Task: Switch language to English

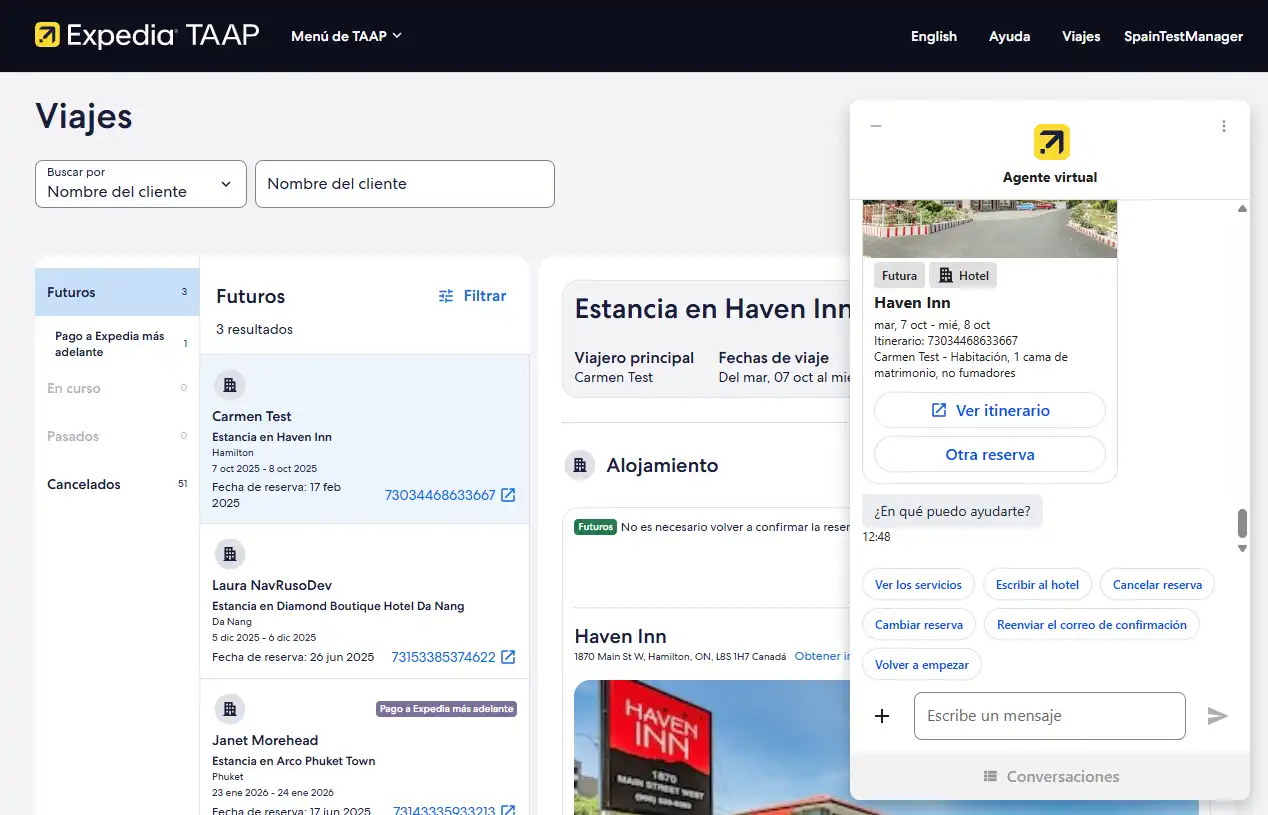Action: tap(934, 36)
